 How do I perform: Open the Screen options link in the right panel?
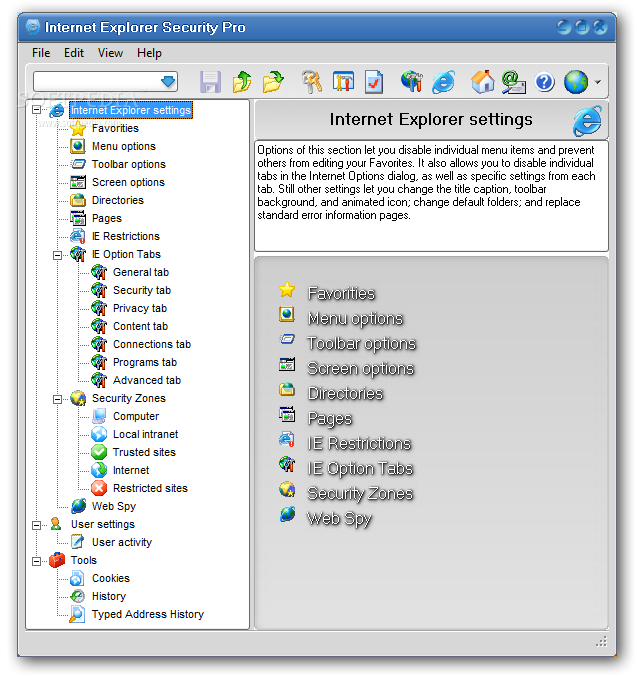click(x=361, y=369)
